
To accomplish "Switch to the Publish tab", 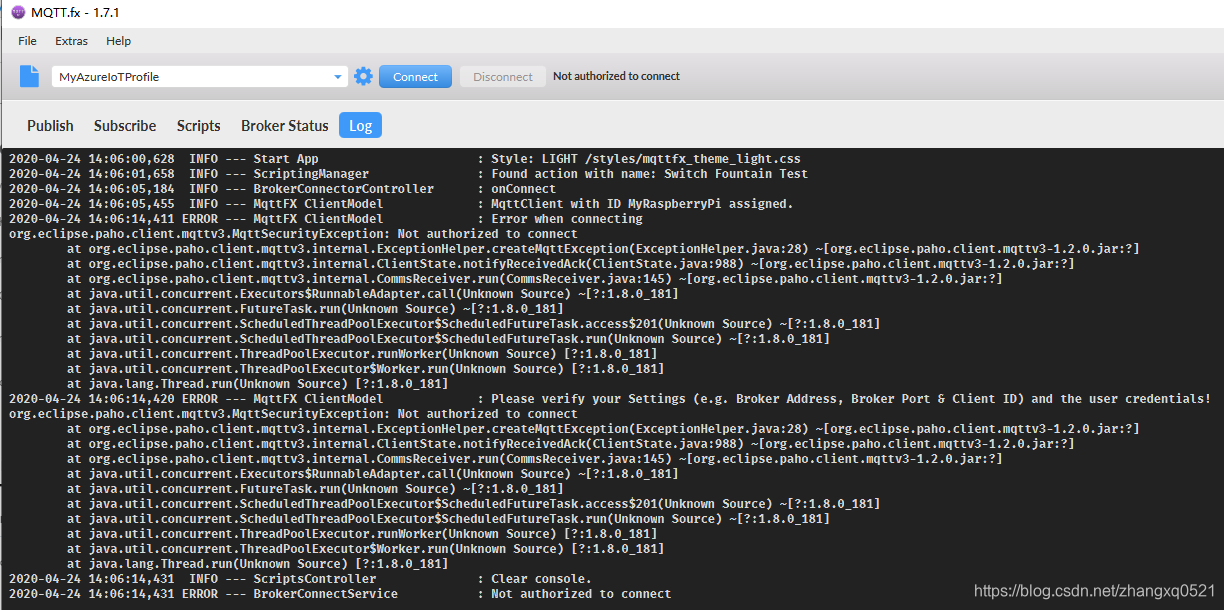I will click(x=50, y=125).
